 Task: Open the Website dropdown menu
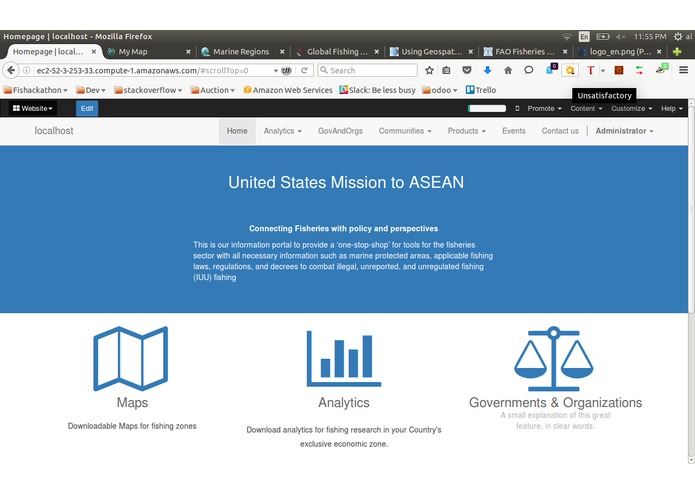pyautogui.click(x=32, y=109)
